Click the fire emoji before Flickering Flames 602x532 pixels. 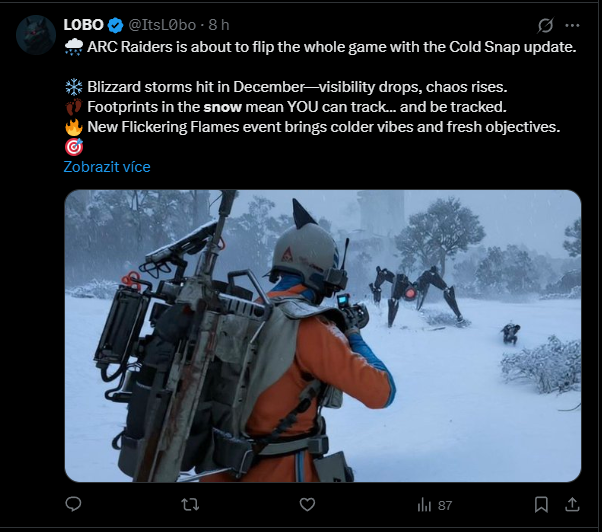(74, 127)
